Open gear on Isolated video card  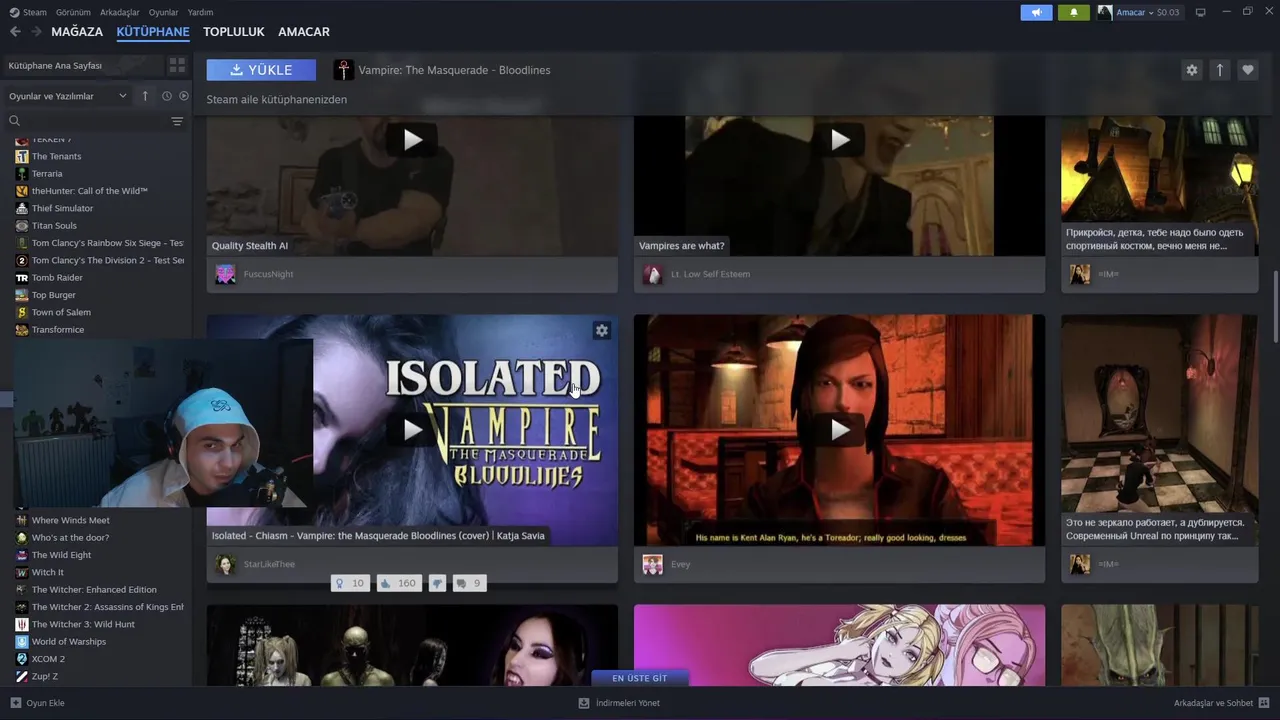(602, 330)
